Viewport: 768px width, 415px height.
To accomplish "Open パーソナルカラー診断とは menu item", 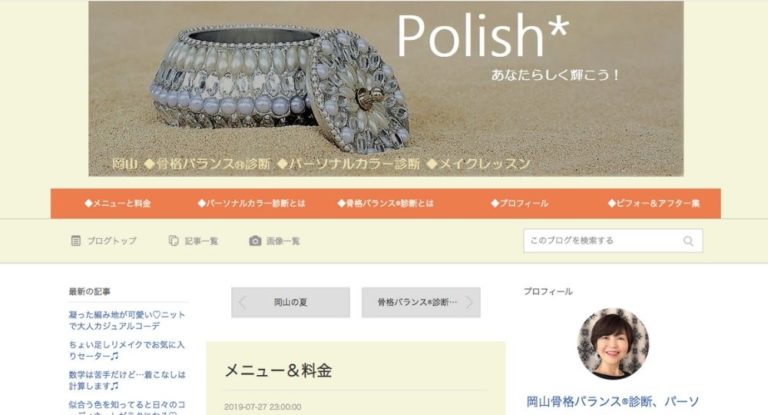I will pos(252,203).
